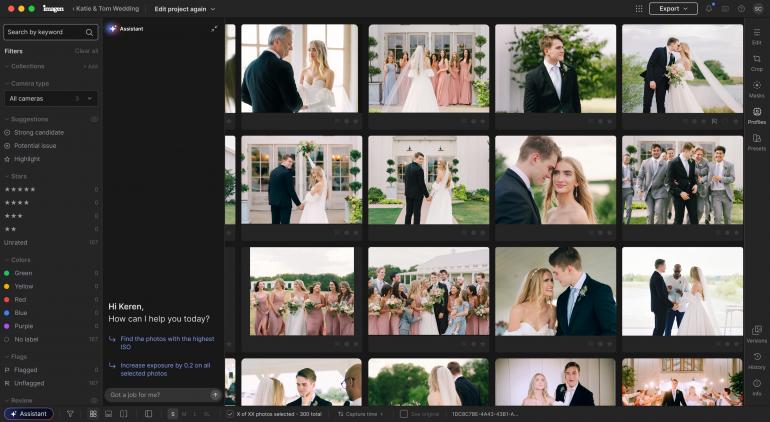Select the groomsmen in gray suits photo
This screenshot has height=422, width=770.
682,180
